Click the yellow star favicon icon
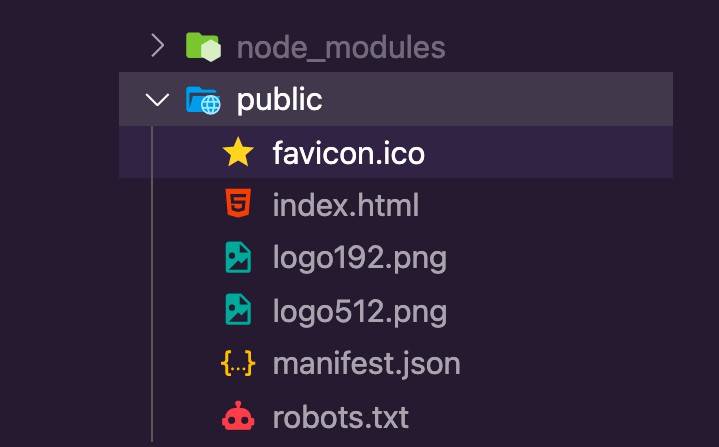The width and height of the screenshot is (719, 447). click(238, 153)
